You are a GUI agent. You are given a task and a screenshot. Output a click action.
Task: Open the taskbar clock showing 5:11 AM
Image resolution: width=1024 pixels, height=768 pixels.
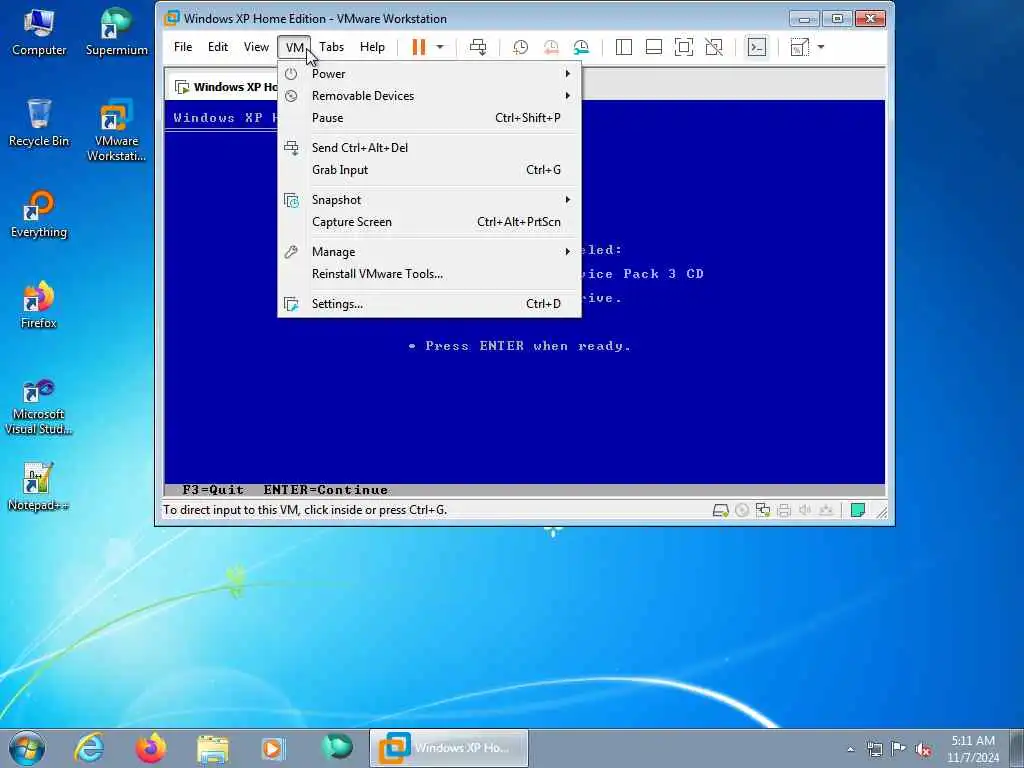coord(973,749)
